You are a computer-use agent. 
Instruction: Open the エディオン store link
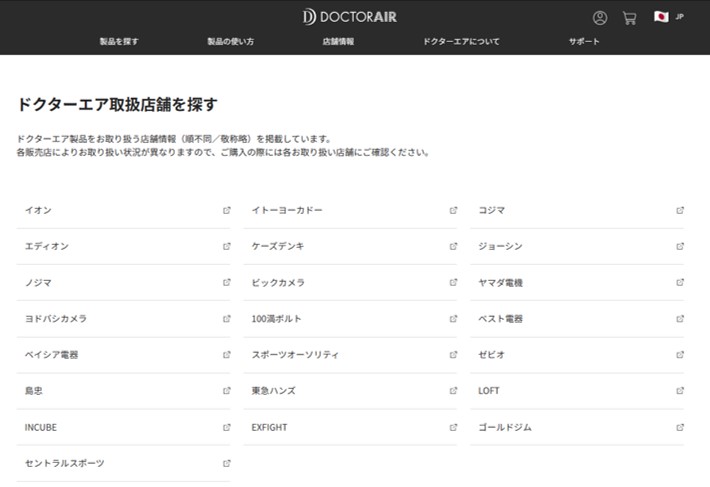(x=124, y=247)
